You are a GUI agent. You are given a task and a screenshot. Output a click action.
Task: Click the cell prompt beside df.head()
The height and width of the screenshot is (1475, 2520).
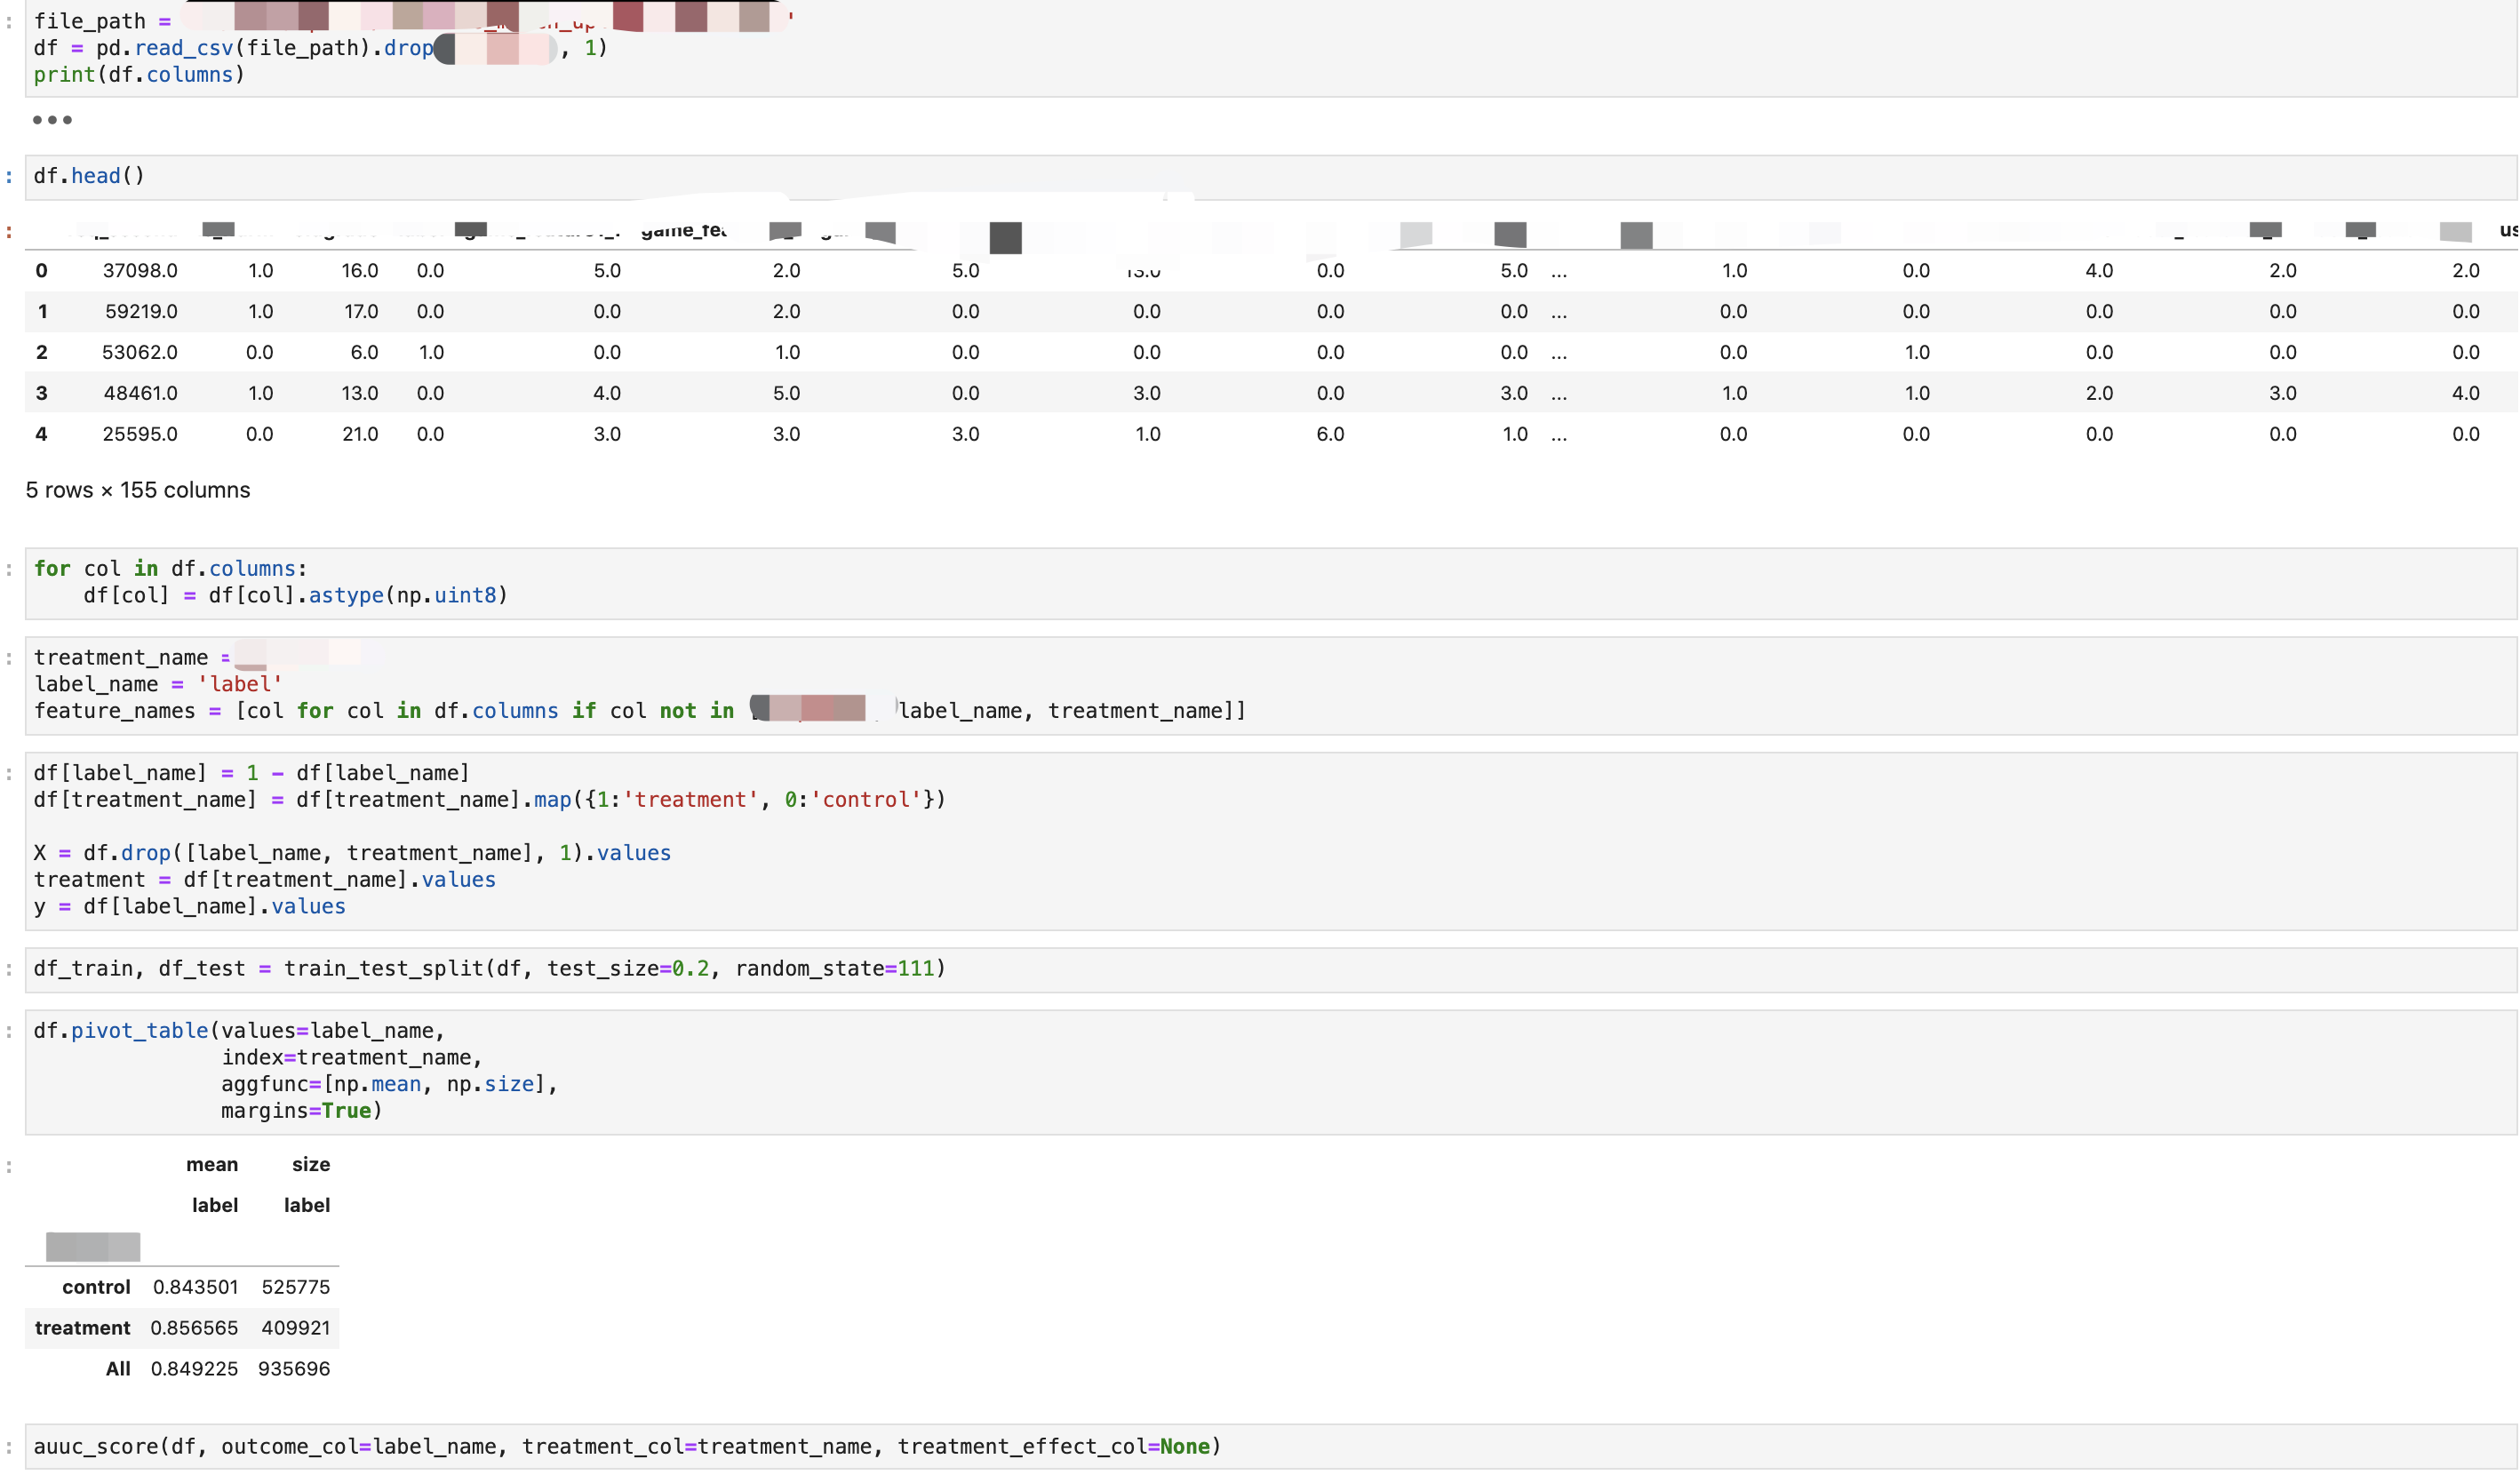pos(10,175)
